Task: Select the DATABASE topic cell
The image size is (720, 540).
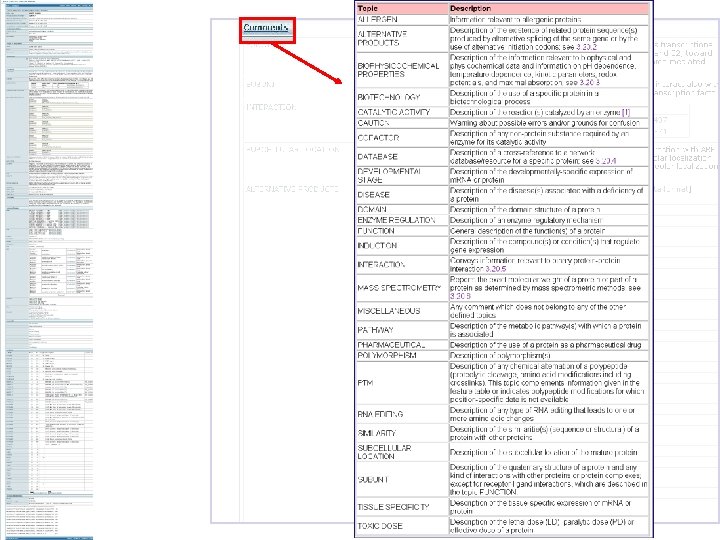Action: [x=403, y=157]
